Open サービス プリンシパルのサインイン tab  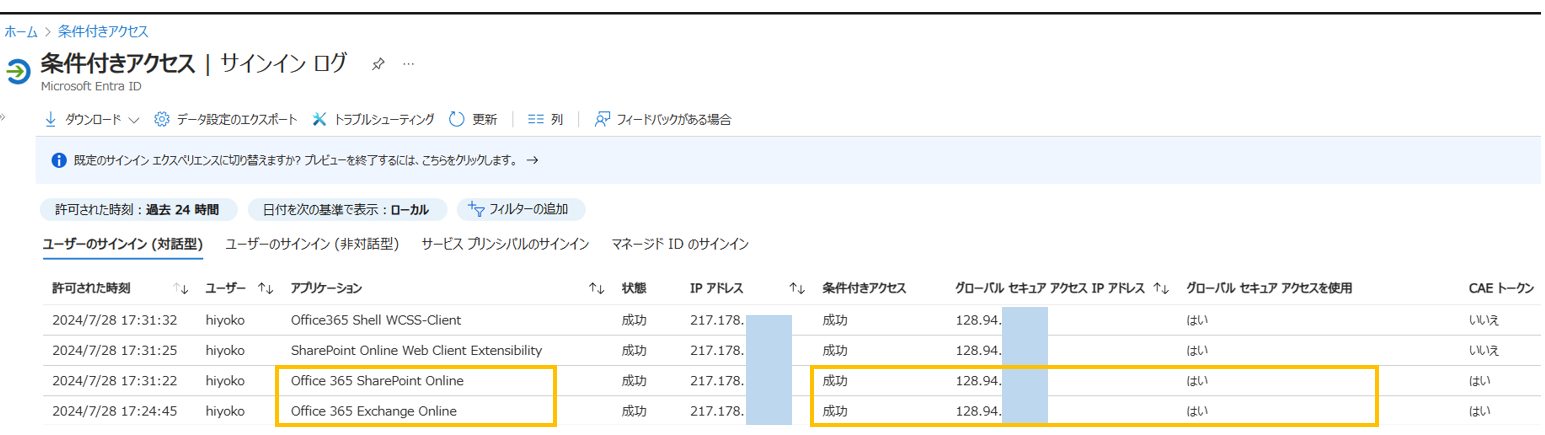pyautogui.click(x=505, y=244)
